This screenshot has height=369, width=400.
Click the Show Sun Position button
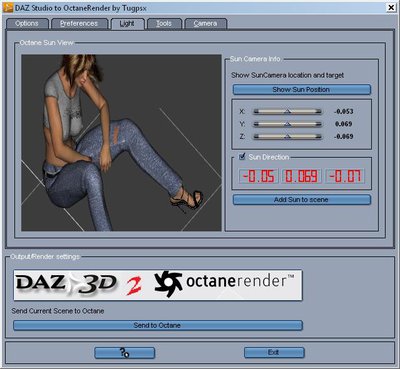tap(301, 89)
